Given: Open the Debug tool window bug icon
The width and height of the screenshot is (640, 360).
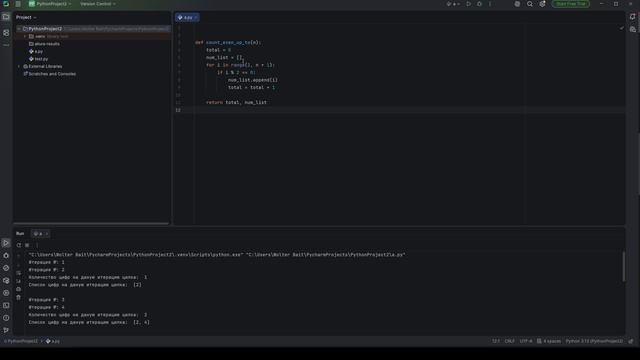Looking at the screenshot, I should (6, 256).
